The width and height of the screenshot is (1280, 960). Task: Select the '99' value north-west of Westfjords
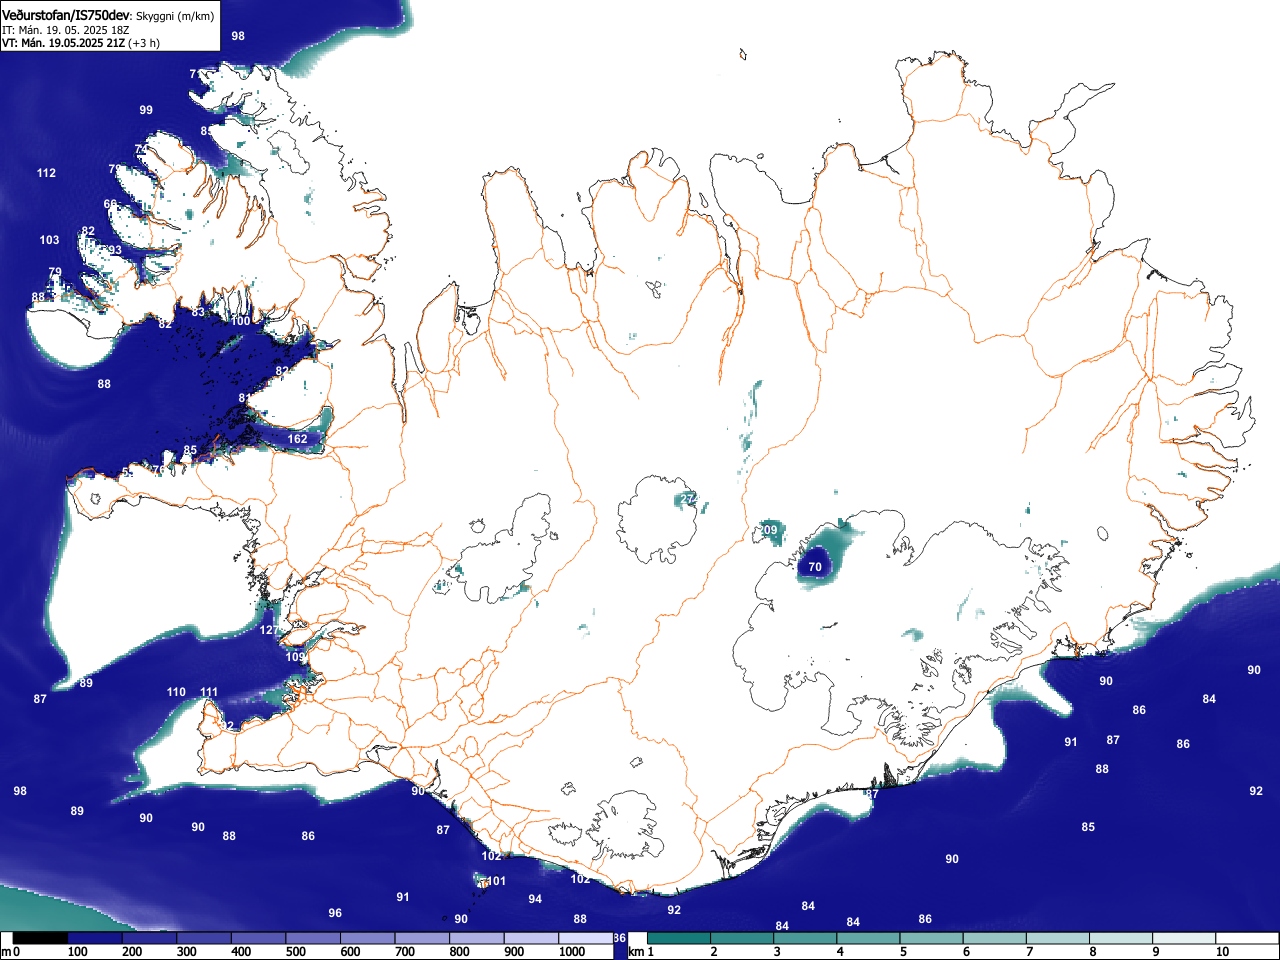(x=146, y=110)
